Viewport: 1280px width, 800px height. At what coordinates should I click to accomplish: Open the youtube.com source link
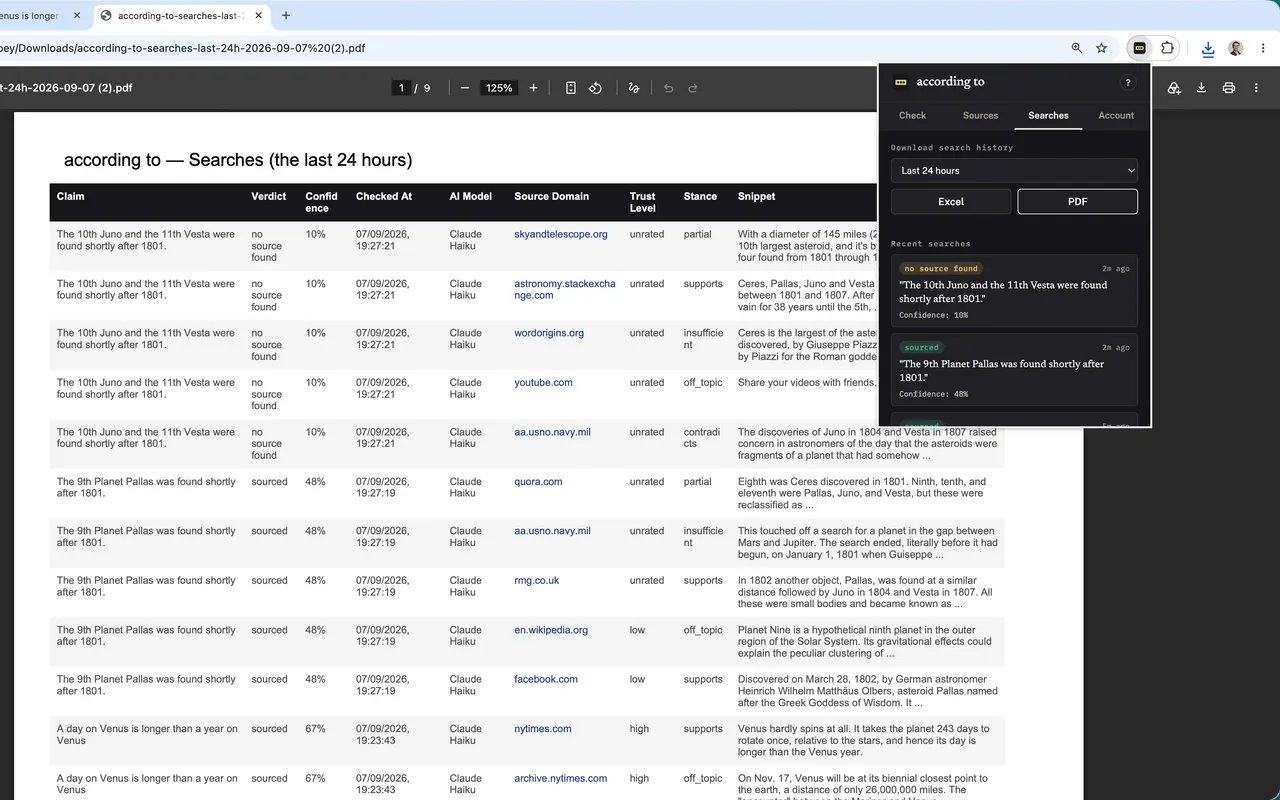tap(543, 382)
